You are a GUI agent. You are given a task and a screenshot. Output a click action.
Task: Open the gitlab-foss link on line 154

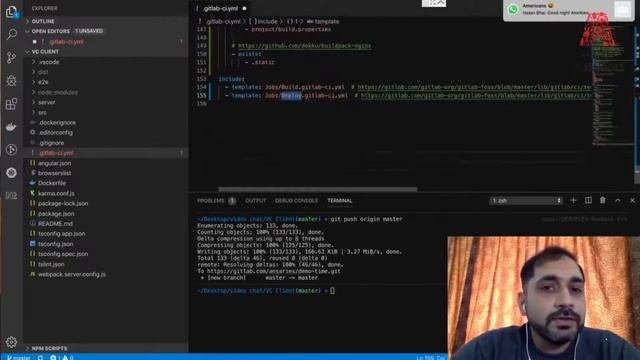[x=474, y=87]
